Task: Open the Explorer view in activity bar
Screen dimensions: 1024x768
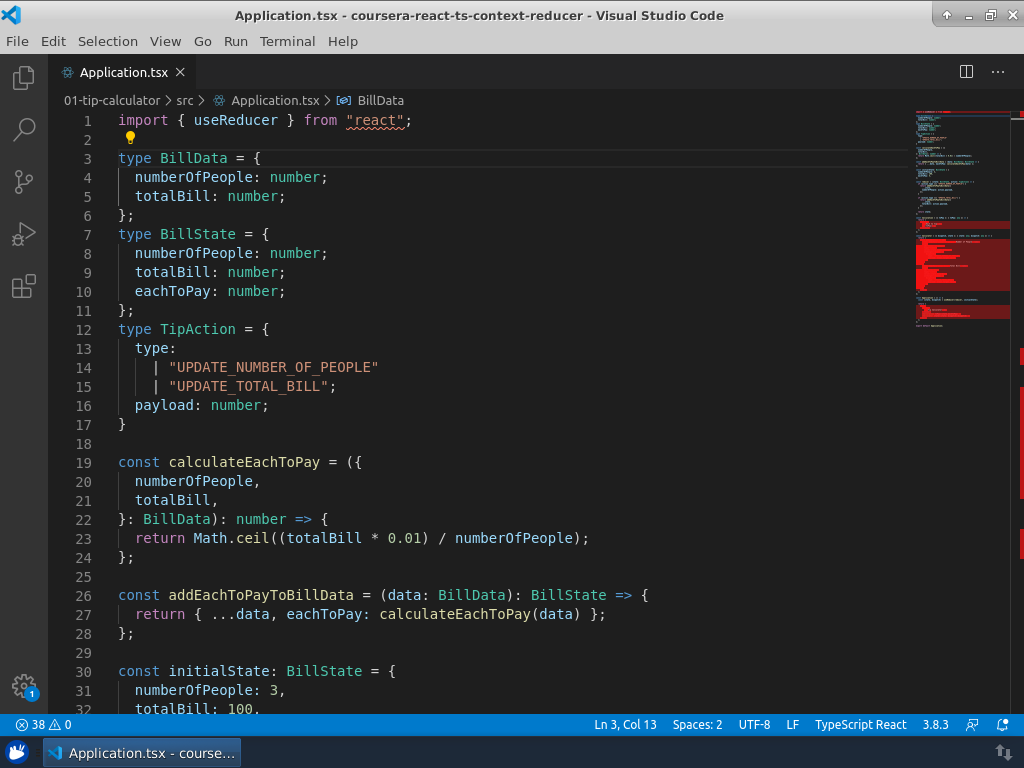Action: pyautogui.click(x=24, y=78)
